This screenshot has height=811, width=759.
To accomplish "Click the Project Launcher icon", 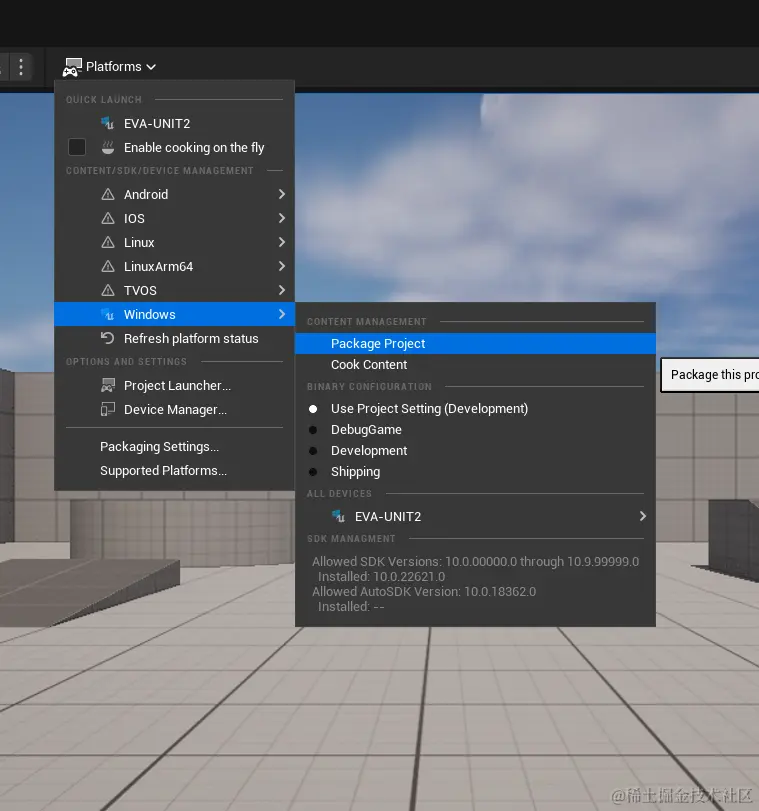I will [x=108, y=385].
